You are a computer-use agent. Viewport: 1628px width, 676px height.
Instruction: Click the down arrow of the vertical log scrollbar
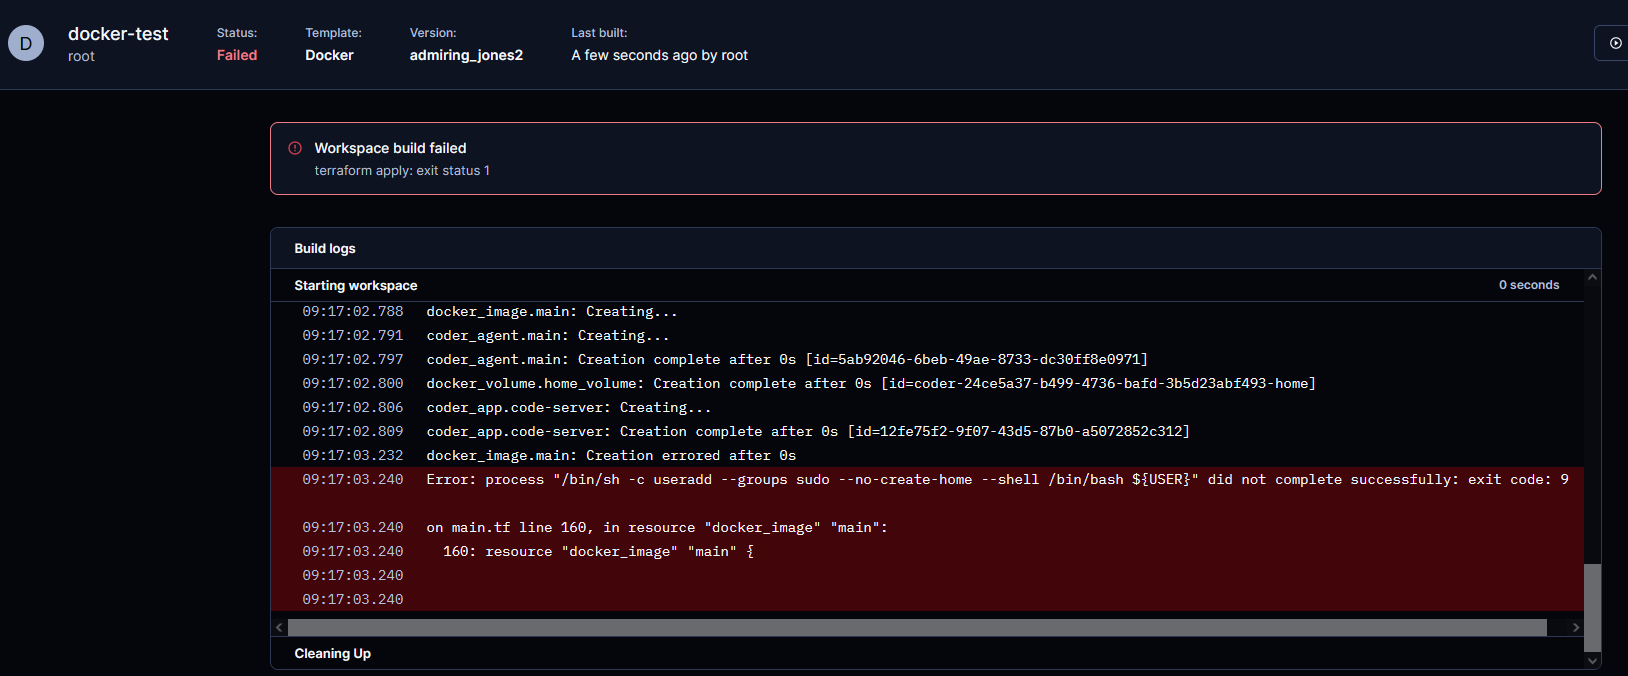click(x=1592, y=660)
